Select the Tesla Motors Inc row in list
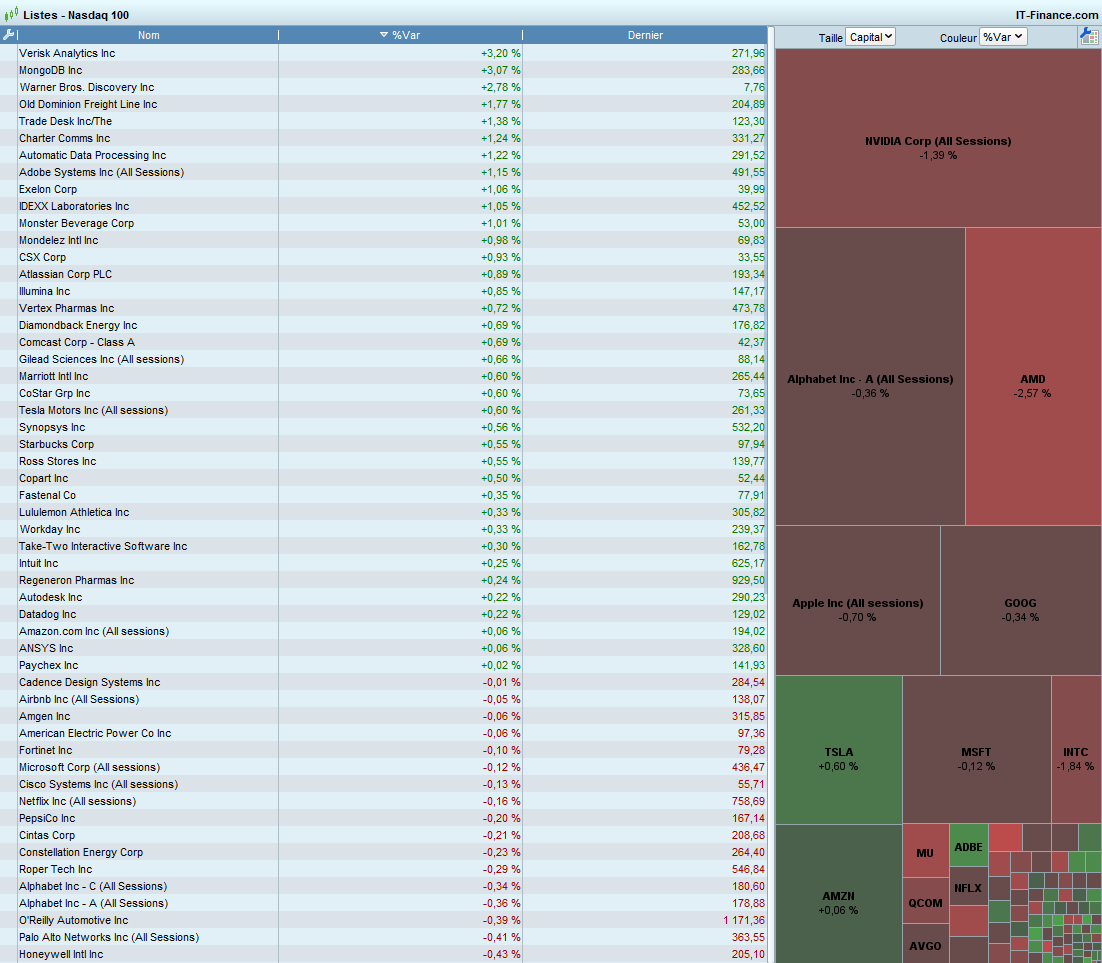1102x963 pixels. click(383, 411)
